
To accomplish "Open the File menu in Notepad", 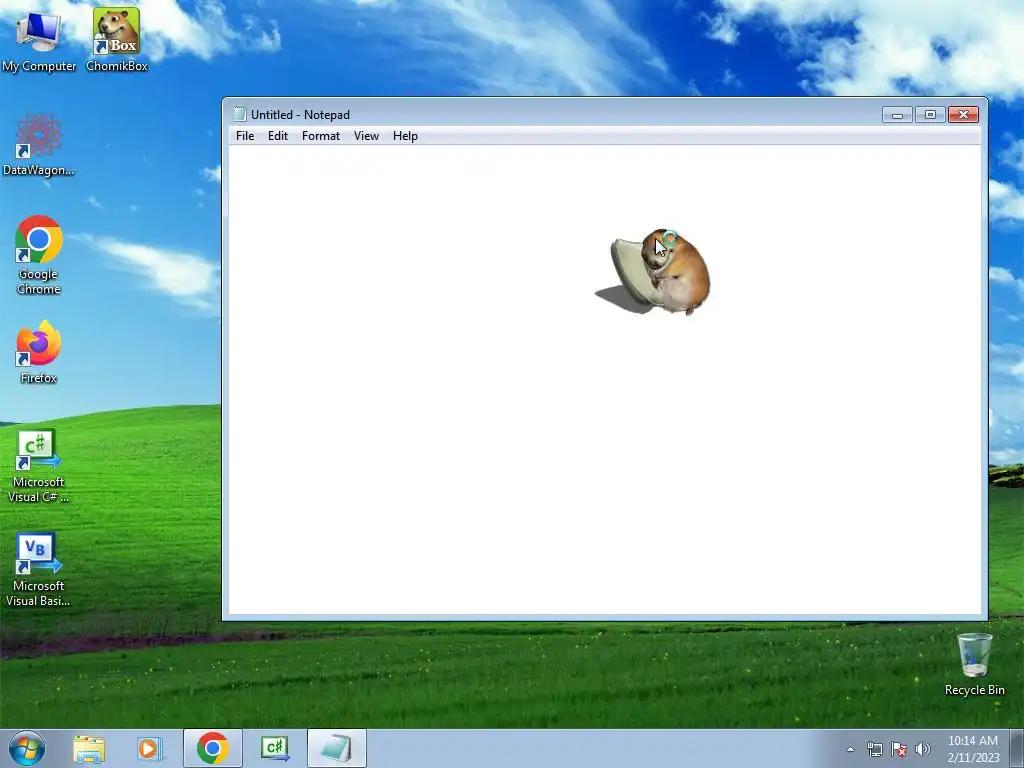I will 245,136.
